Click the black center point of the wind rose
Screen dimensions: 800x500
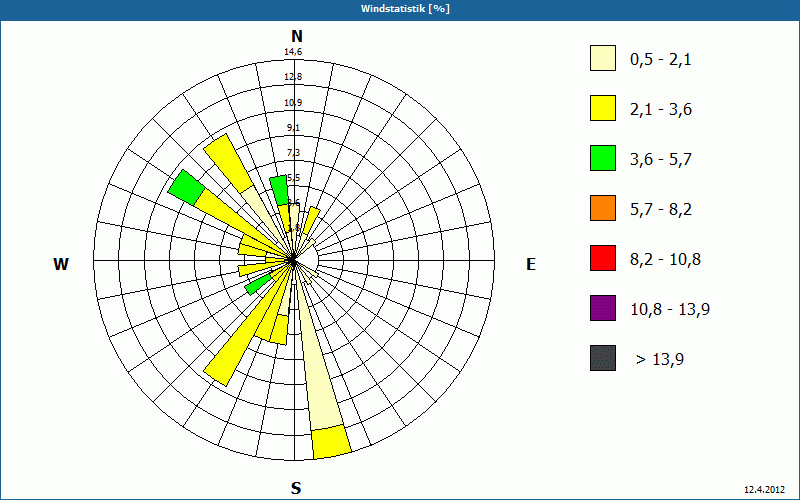pyautogui.click(x=292, y=261)
